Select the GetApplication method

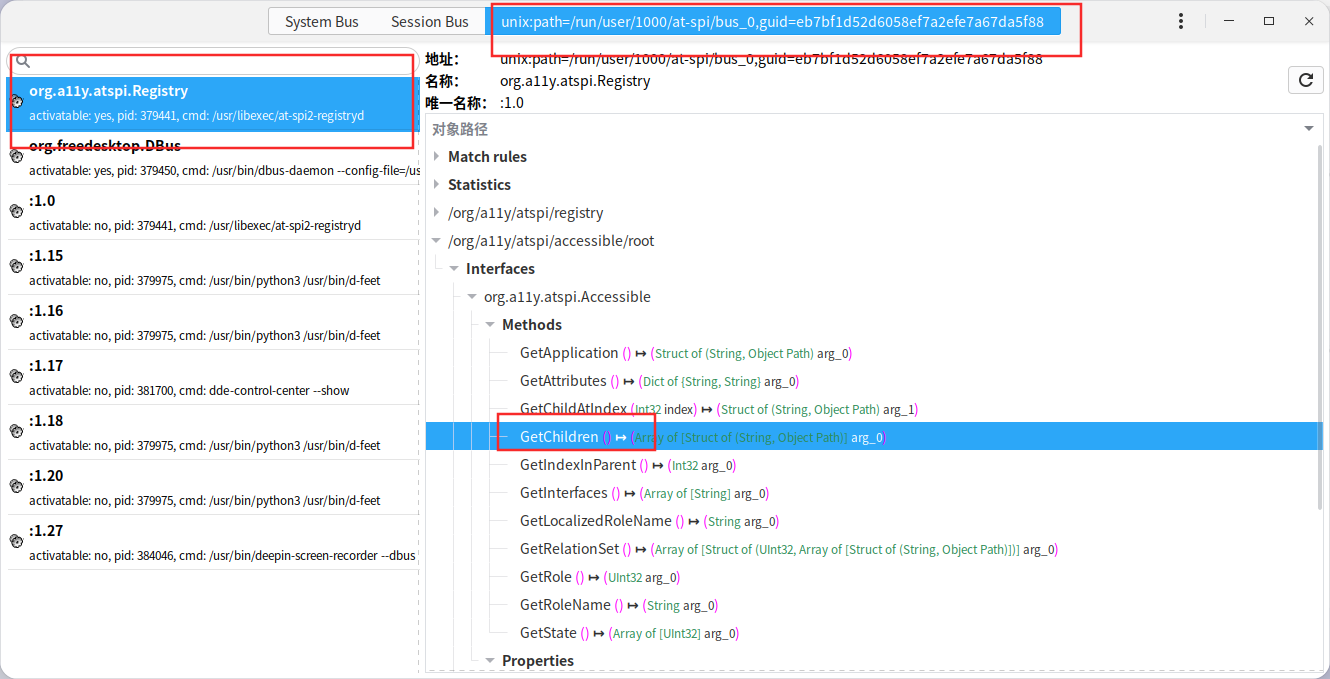tap(568, 353)
